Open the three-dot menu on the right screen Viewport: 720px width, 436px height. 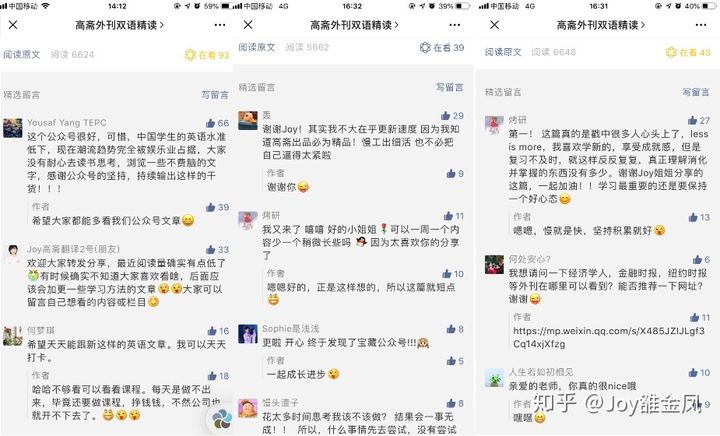(x=701, y=25)
